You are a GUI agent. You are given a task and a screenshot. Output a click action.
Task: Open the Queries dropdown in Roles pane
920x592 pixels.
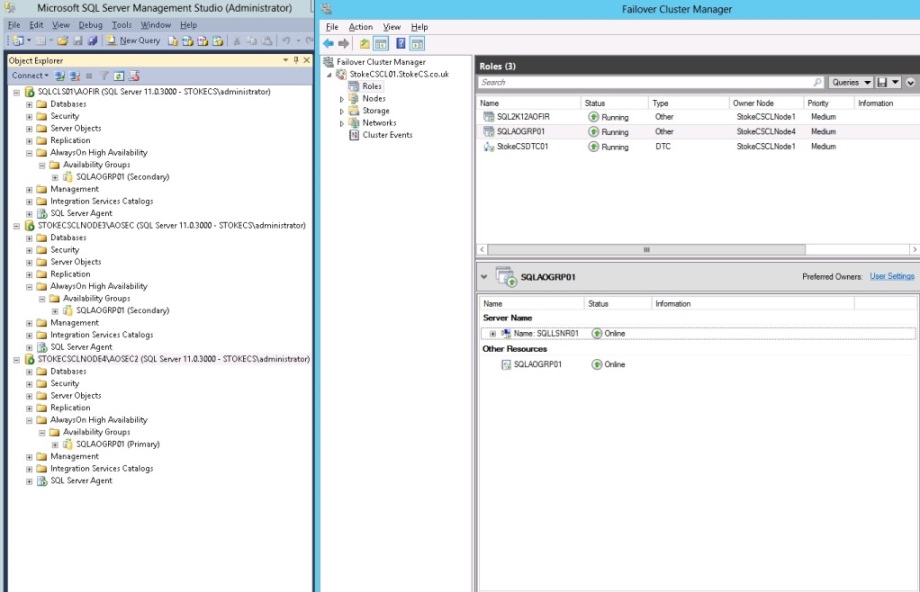(850, 83)
